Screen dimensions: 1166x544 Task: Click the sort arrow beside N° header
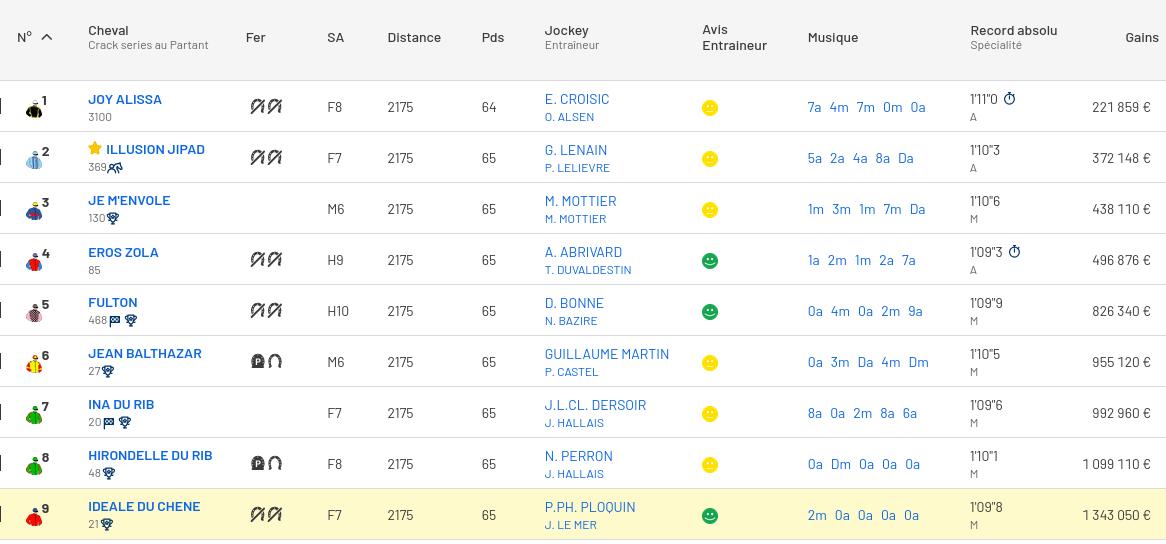click(46, 37)
